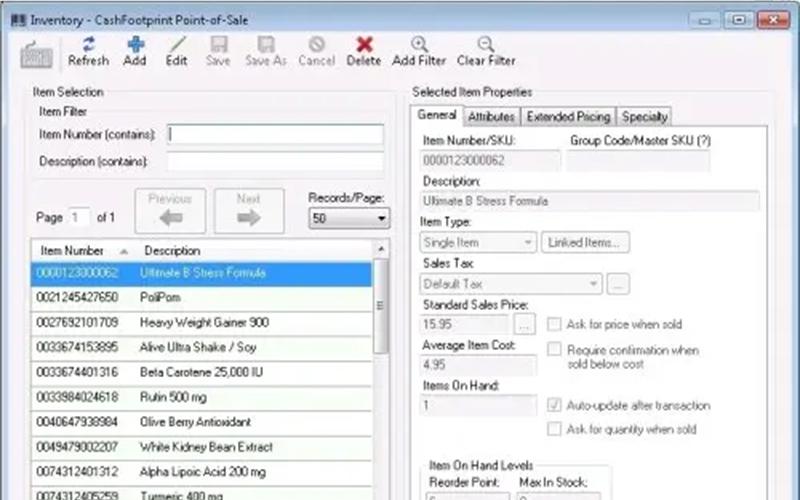Clear the current filter
The width and height of the screenshot is (800, 500).
[x=486, y=52]
